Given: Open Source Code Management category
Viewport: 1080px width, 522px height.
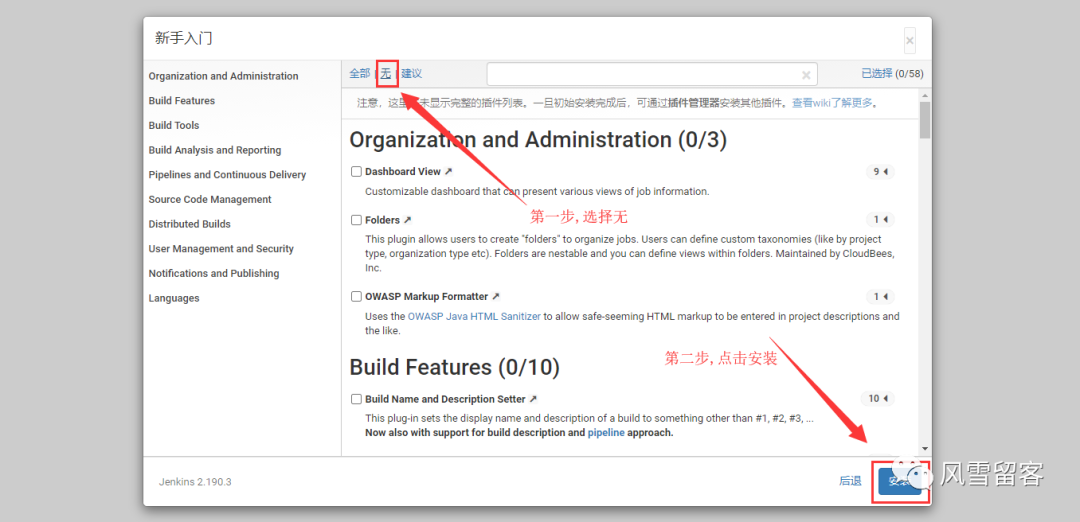Looking at the screenshot, I should pos(210,200).
